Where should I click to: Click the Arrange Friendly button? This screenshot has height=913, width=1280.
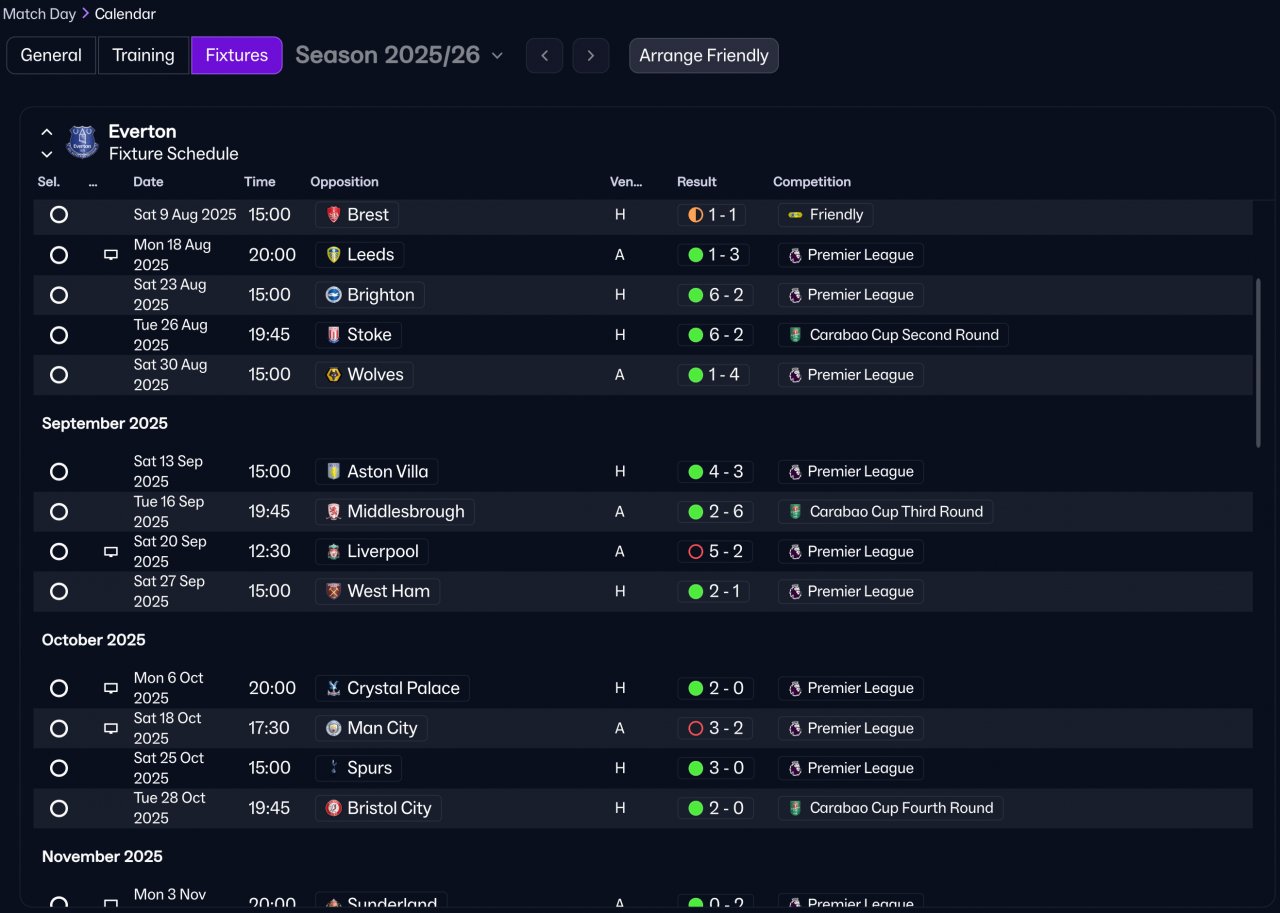(x=704, y=55)
